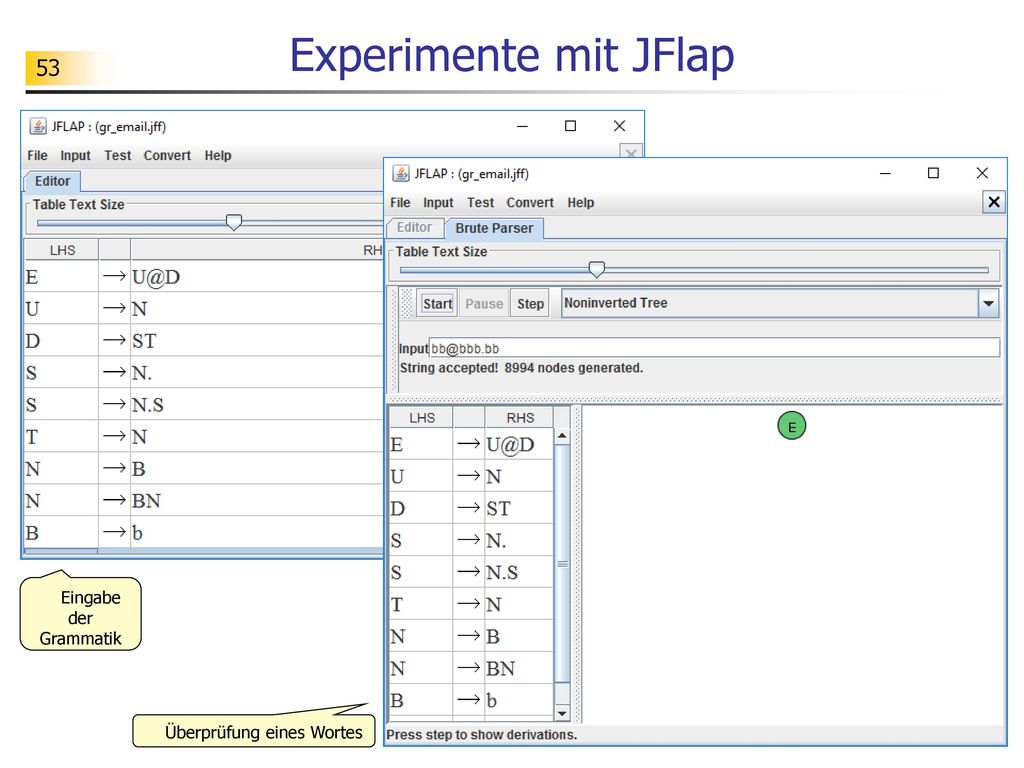Viewport: 1024px width, 768px height.
Task: Open the parse view dropdown arrow
Action: 988,304
